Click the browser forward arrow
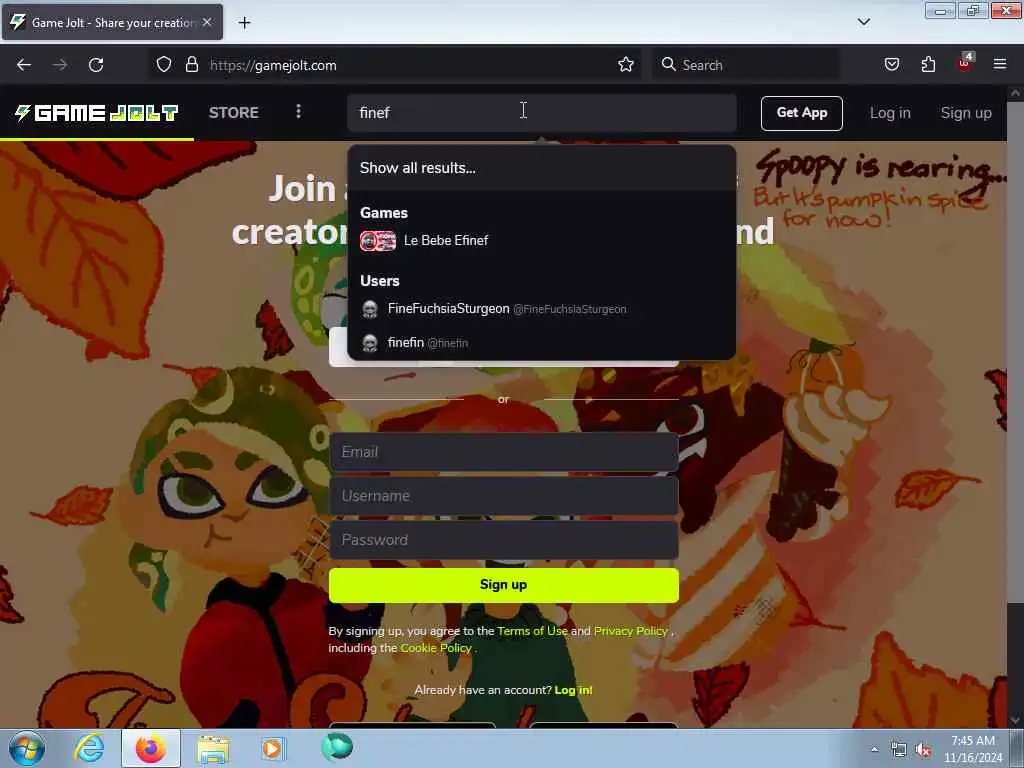Image resolution: width=1024 pixels, height=768 pixels. coord(59,65)
